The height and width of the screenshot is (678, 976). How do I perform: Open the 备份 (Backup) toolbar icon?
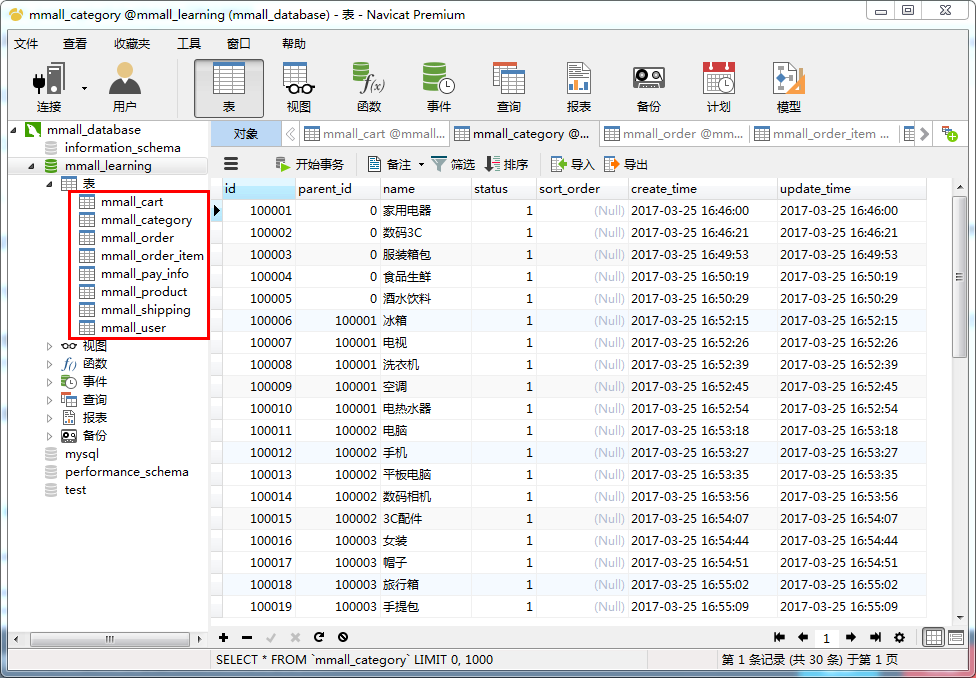coord(649,88)
